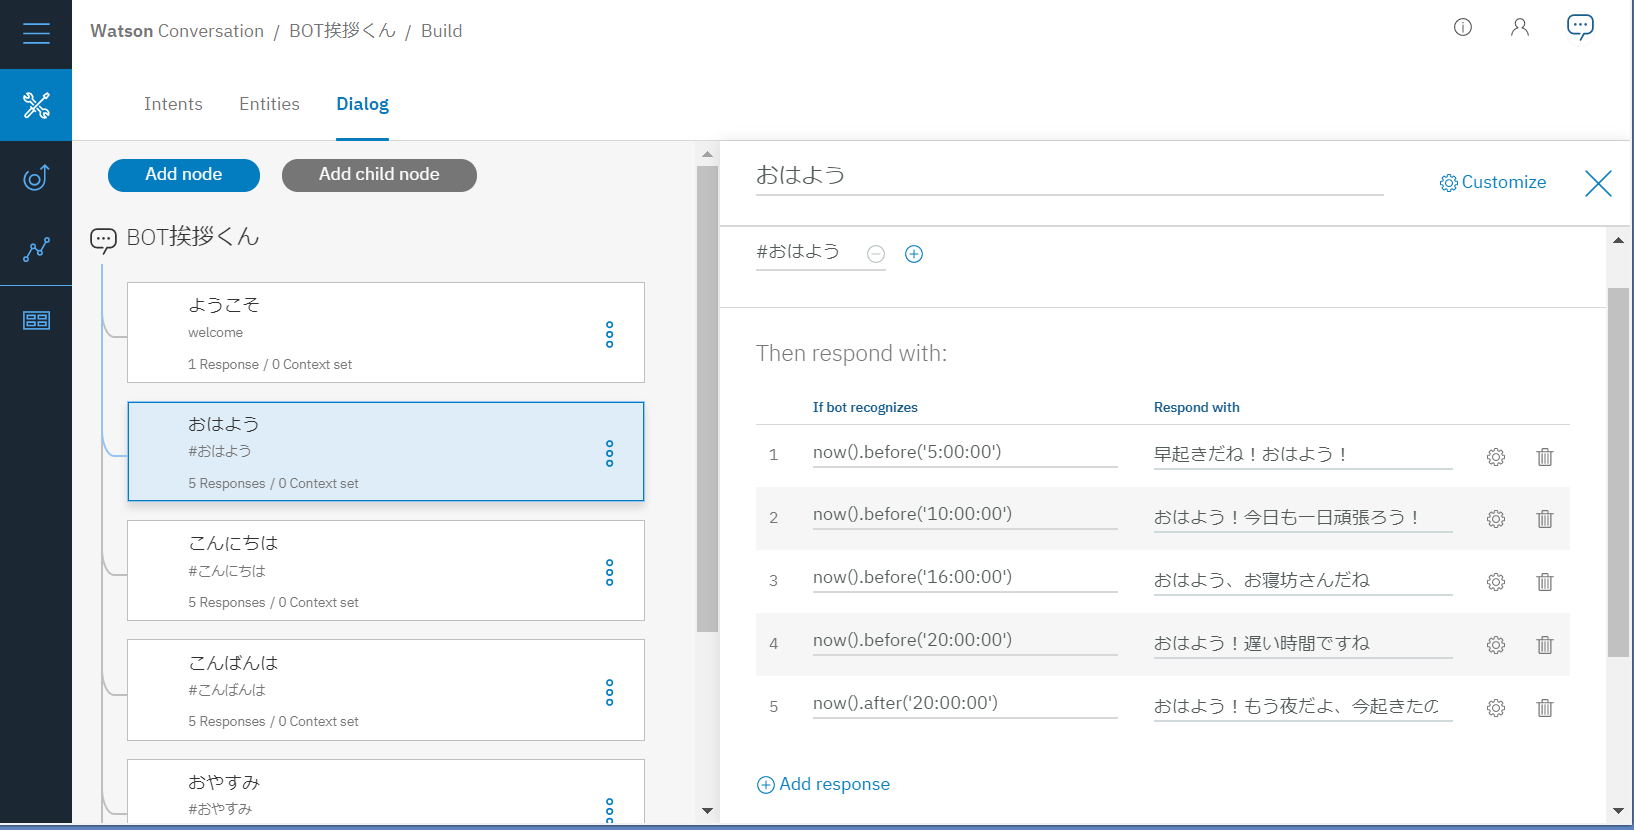The height and width of the screenshot is (830, 1634).
Task: Open options menu for こんにちは node
Action: click(x=609, y=572)
